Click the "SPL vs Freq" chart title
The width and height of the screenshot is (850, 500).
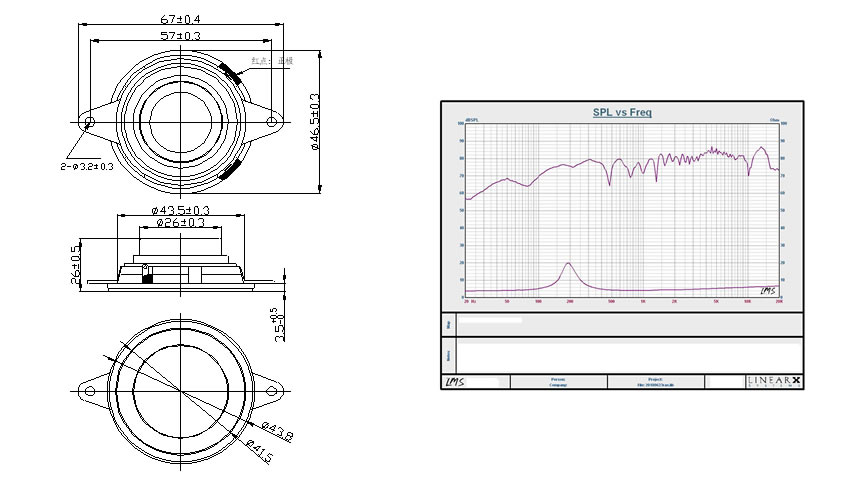[x=622, y=113]
